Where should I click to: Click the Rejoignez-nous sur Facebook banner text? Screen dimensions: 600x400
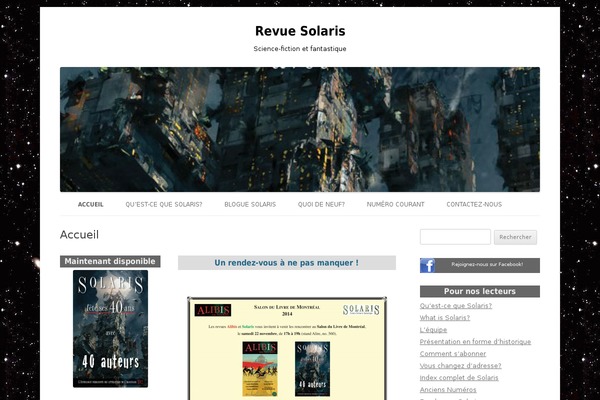487,264
